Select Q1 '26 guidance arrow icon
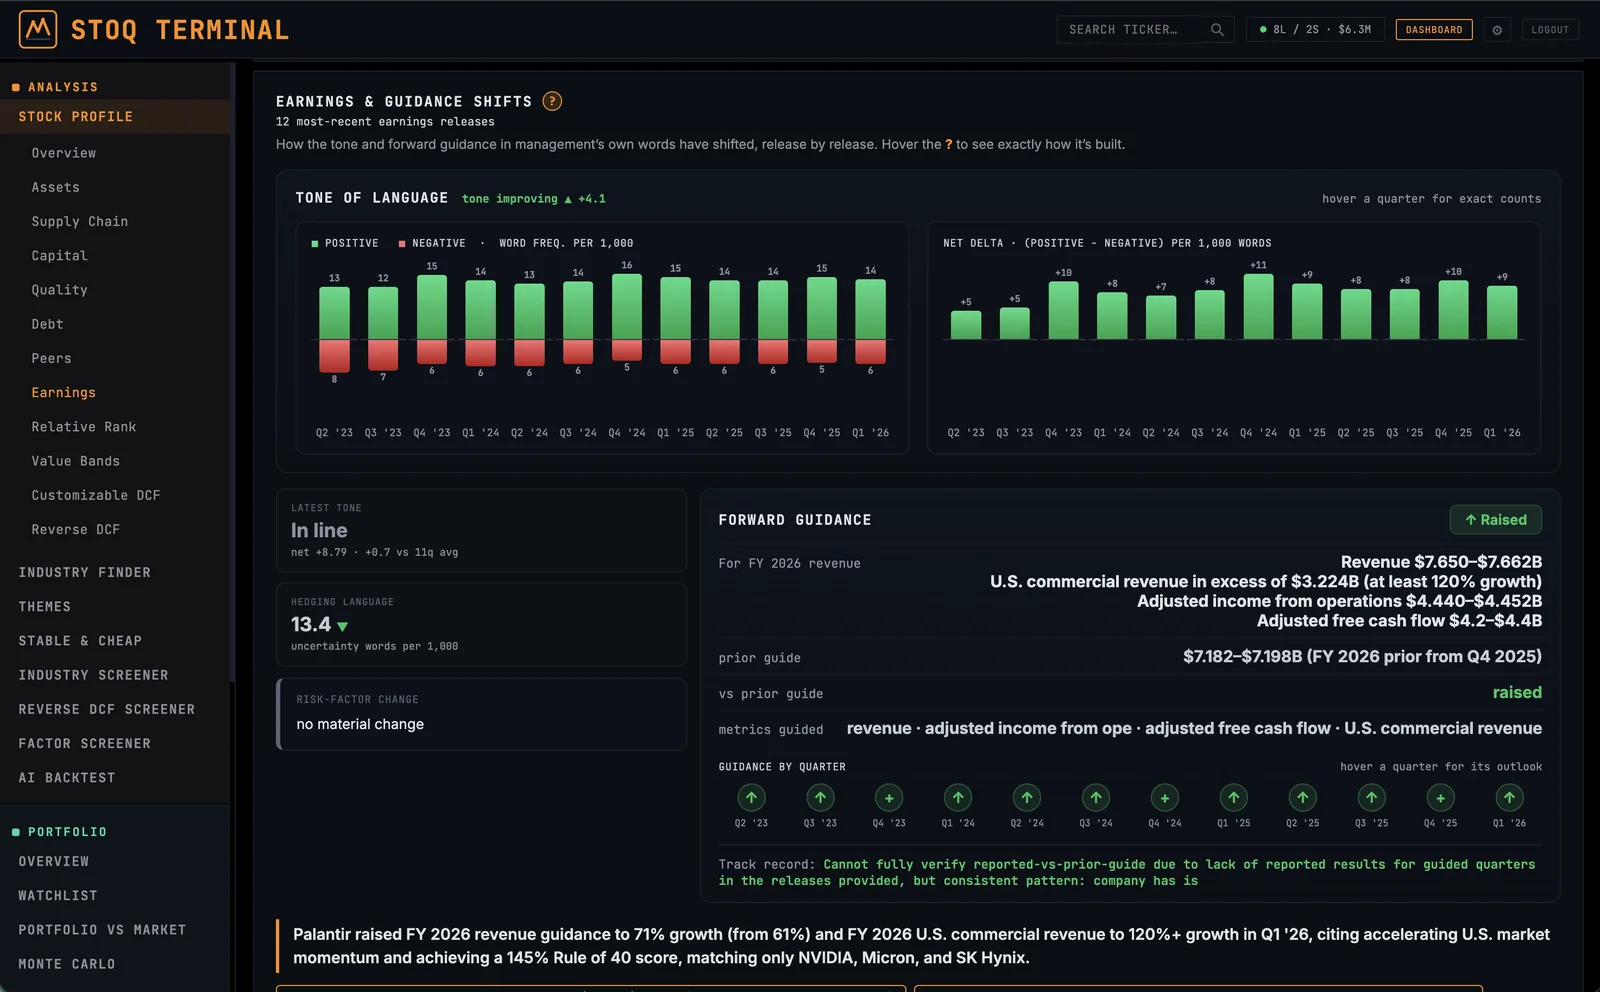1600x992 pixels. pos(1510,797)
